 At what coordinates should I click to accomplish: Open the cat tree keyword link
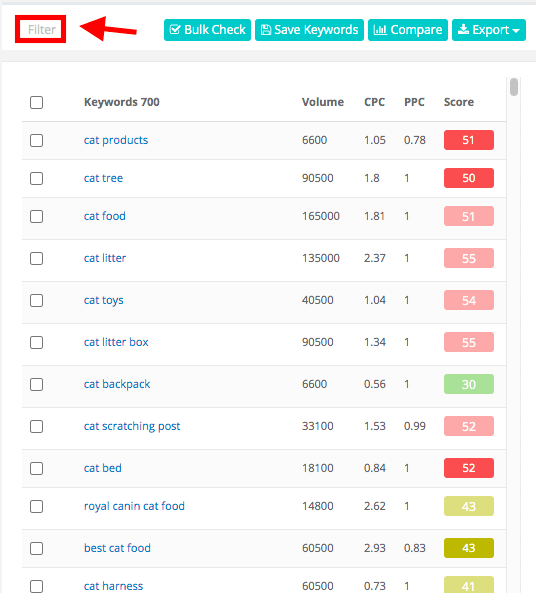[x=103, y=178]
